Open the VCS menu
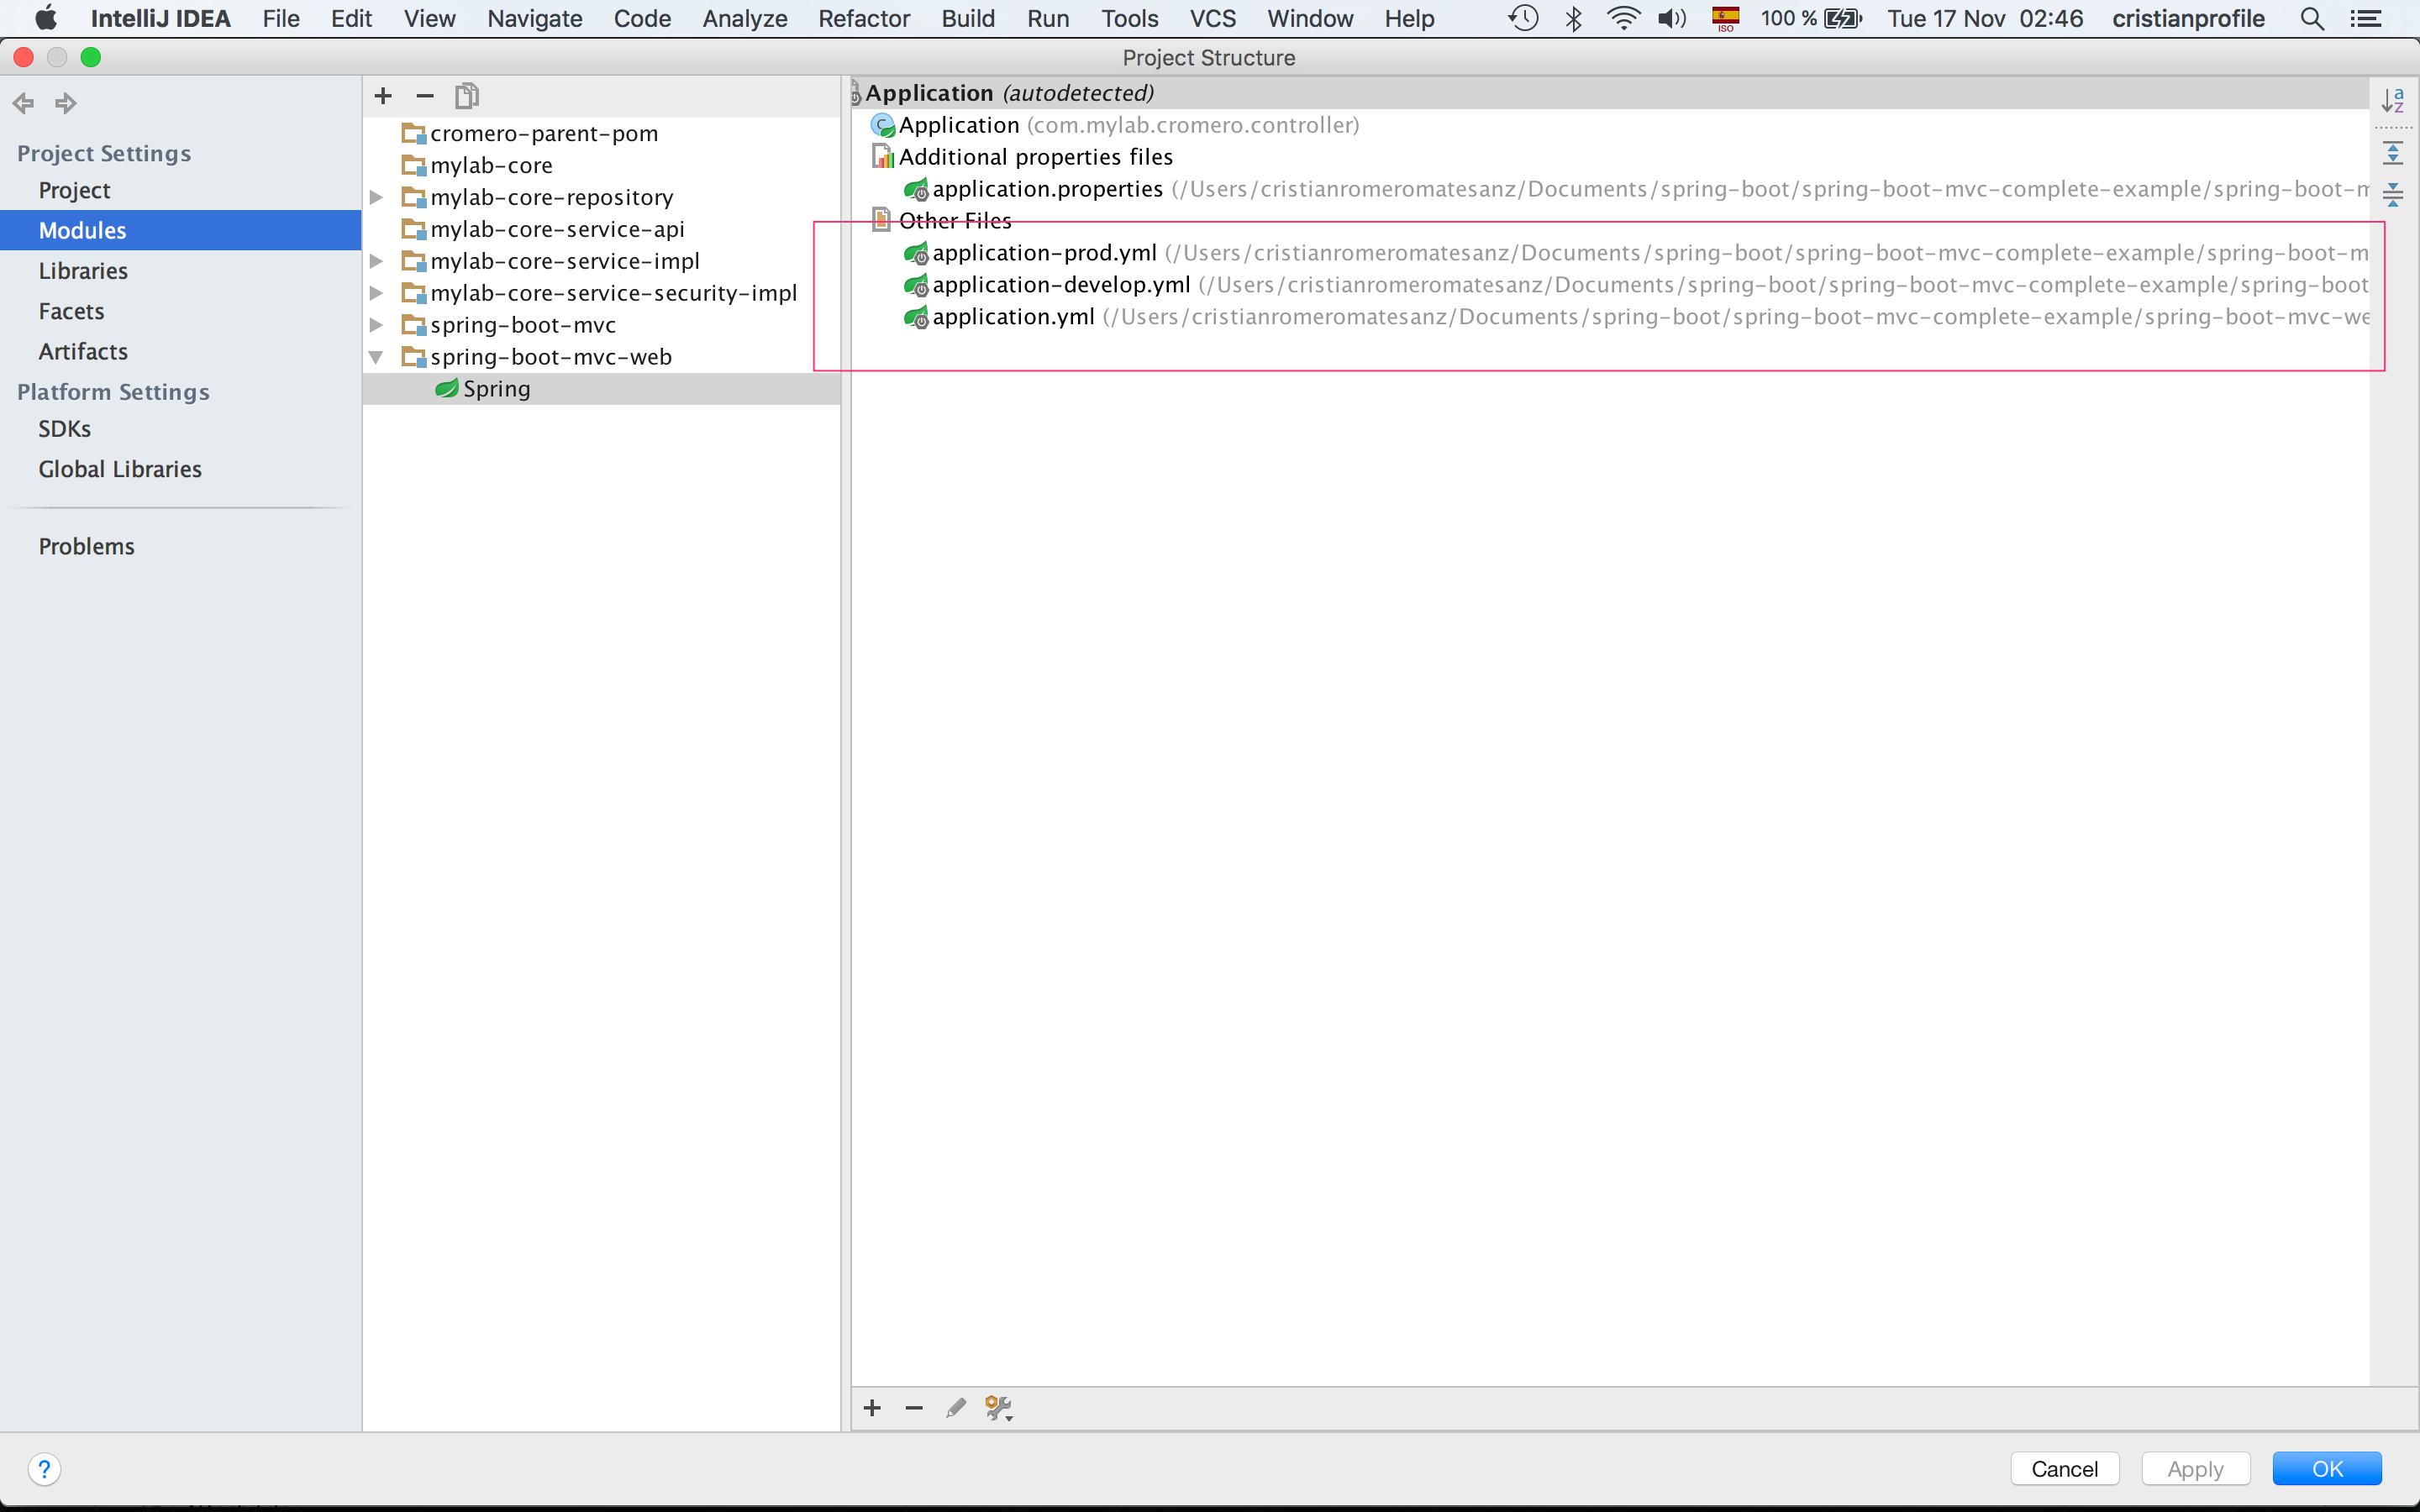This screenshot has width=2420, height=1512. (1213, 18)
